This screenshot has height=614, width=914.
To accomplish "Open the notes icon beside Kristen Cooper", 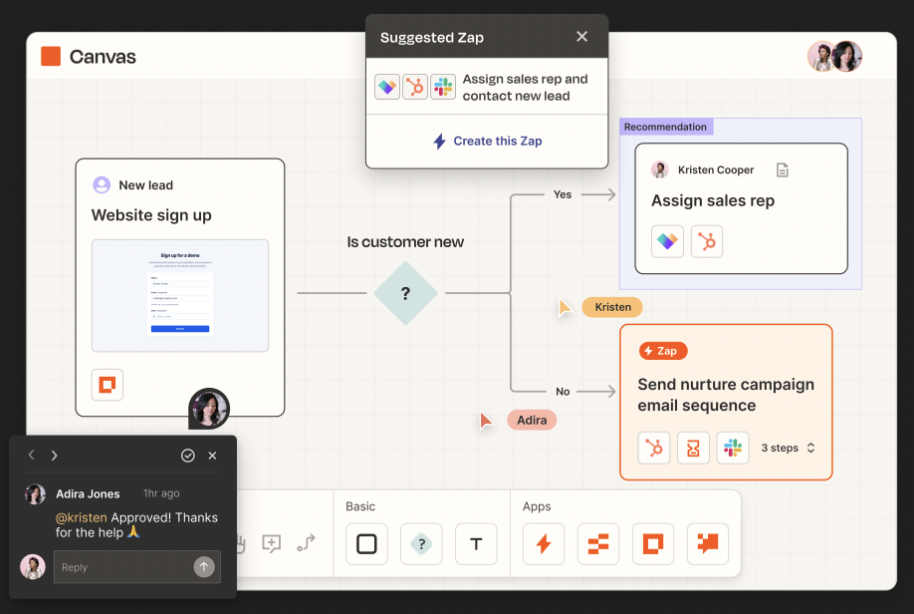I will click(x=783, y=170).
